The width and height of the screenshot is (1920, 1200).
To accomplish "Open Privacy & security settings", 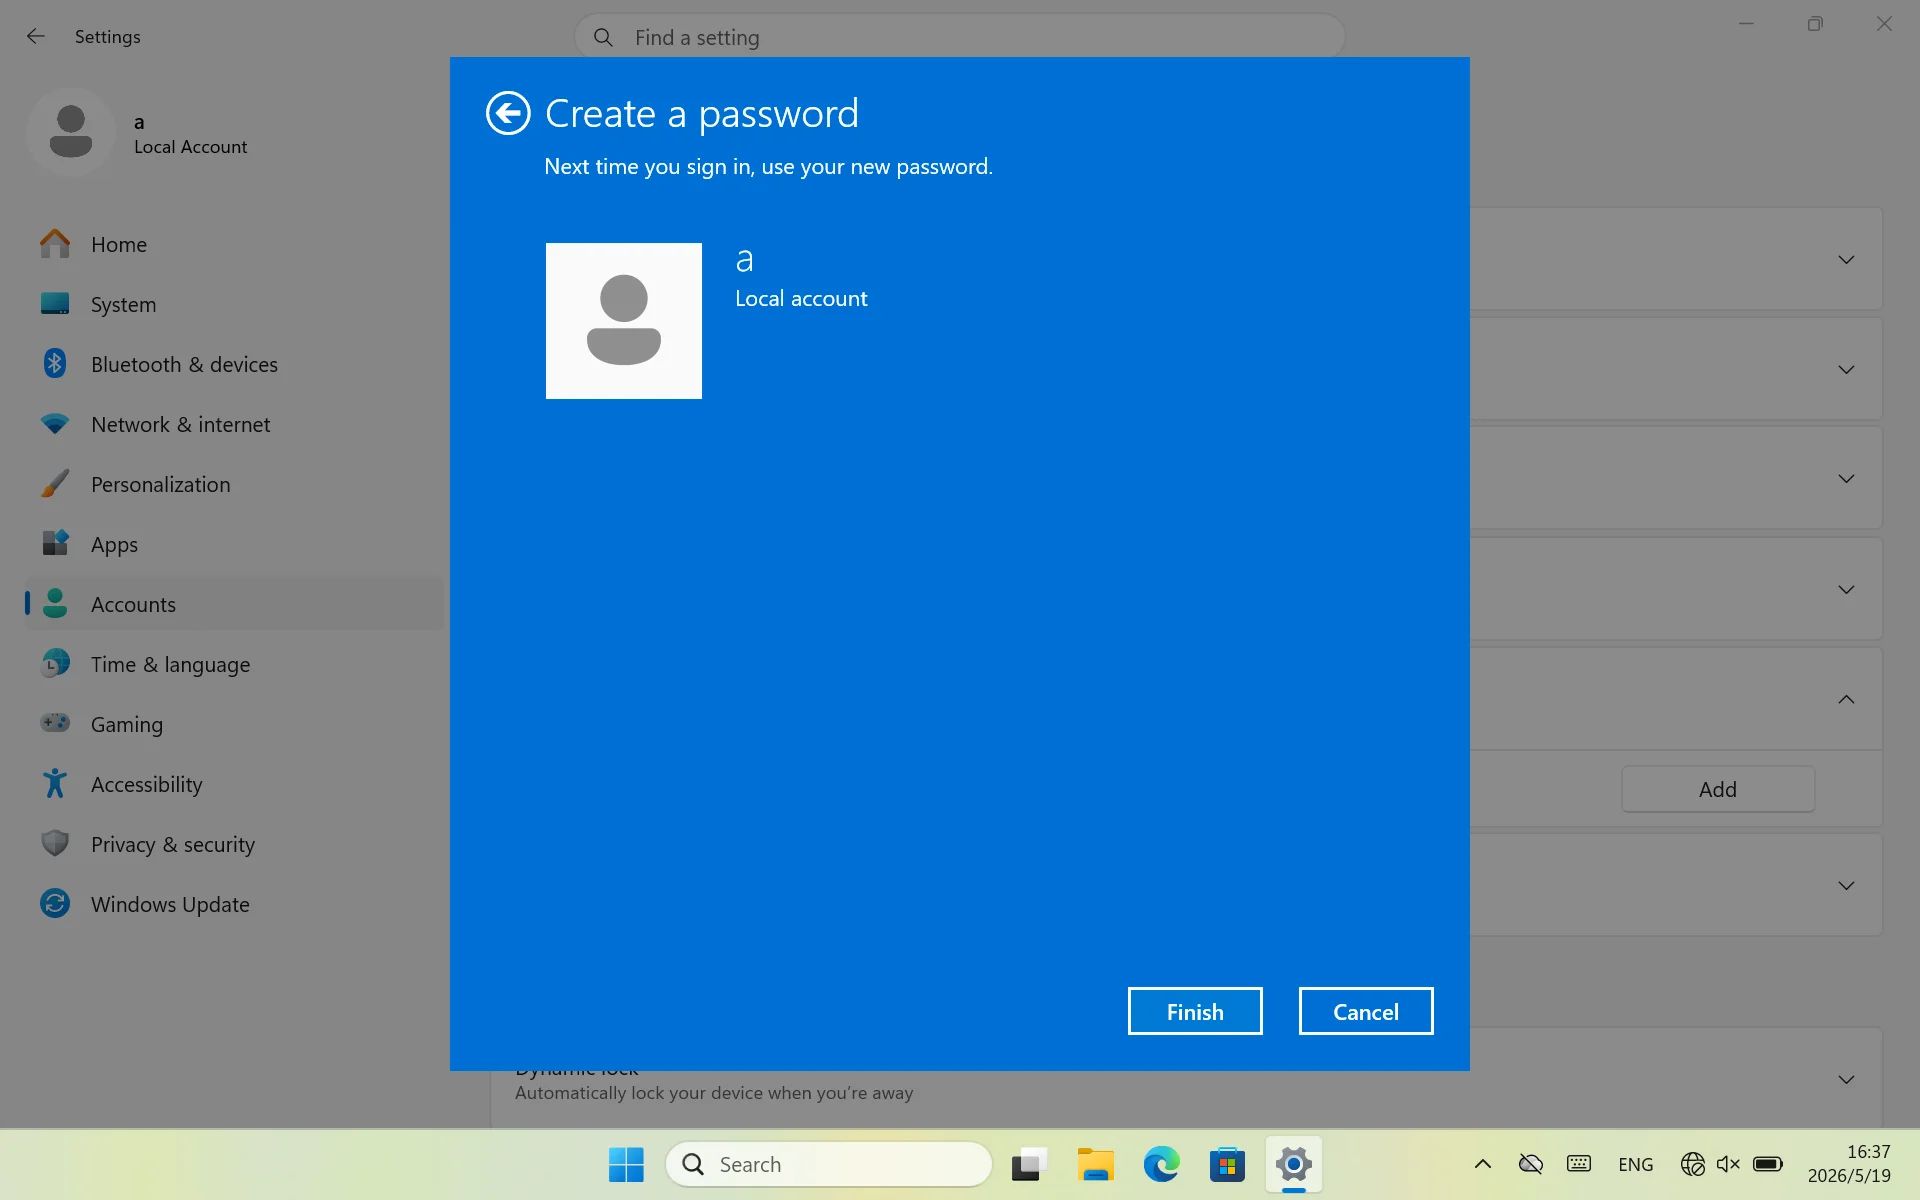I will (234, 844).
